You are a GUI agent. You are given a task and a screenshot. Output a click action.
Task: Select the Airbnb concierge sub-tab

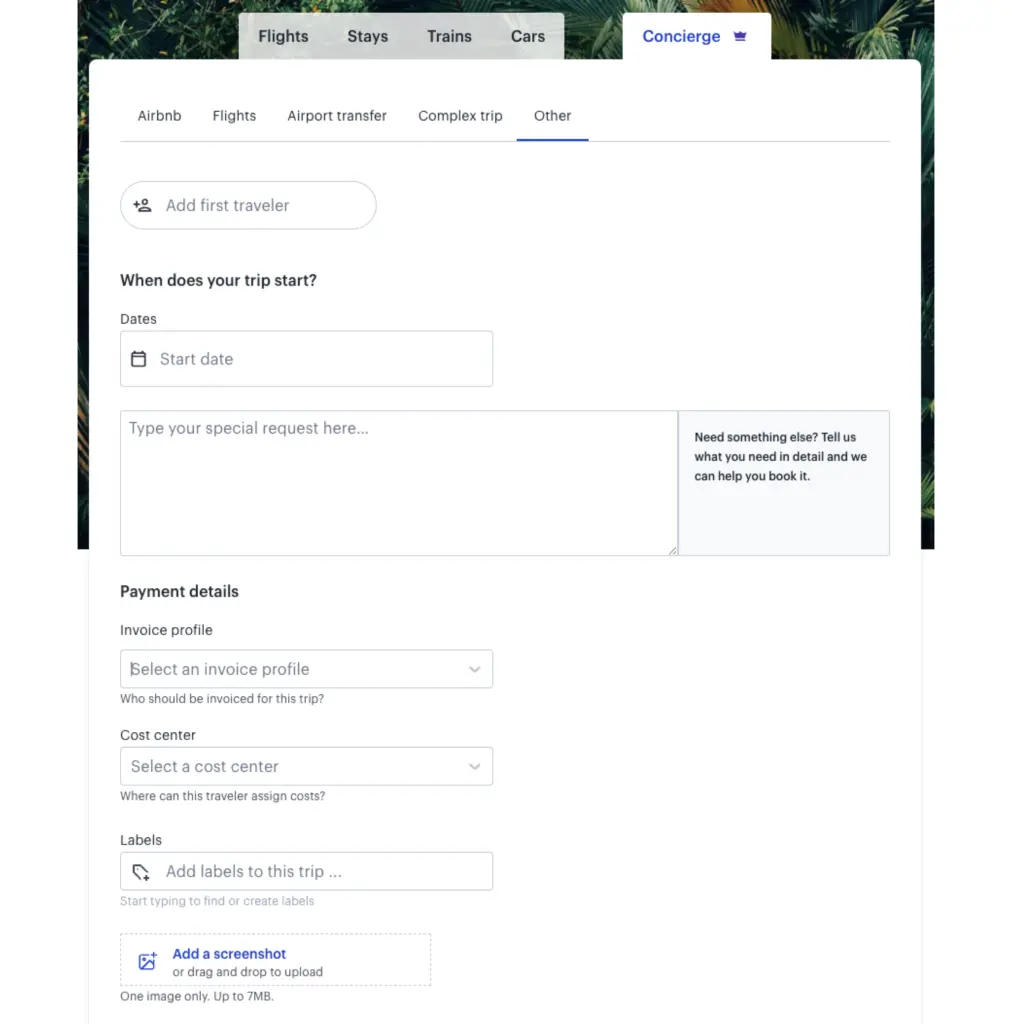click(x=159, y=116)
